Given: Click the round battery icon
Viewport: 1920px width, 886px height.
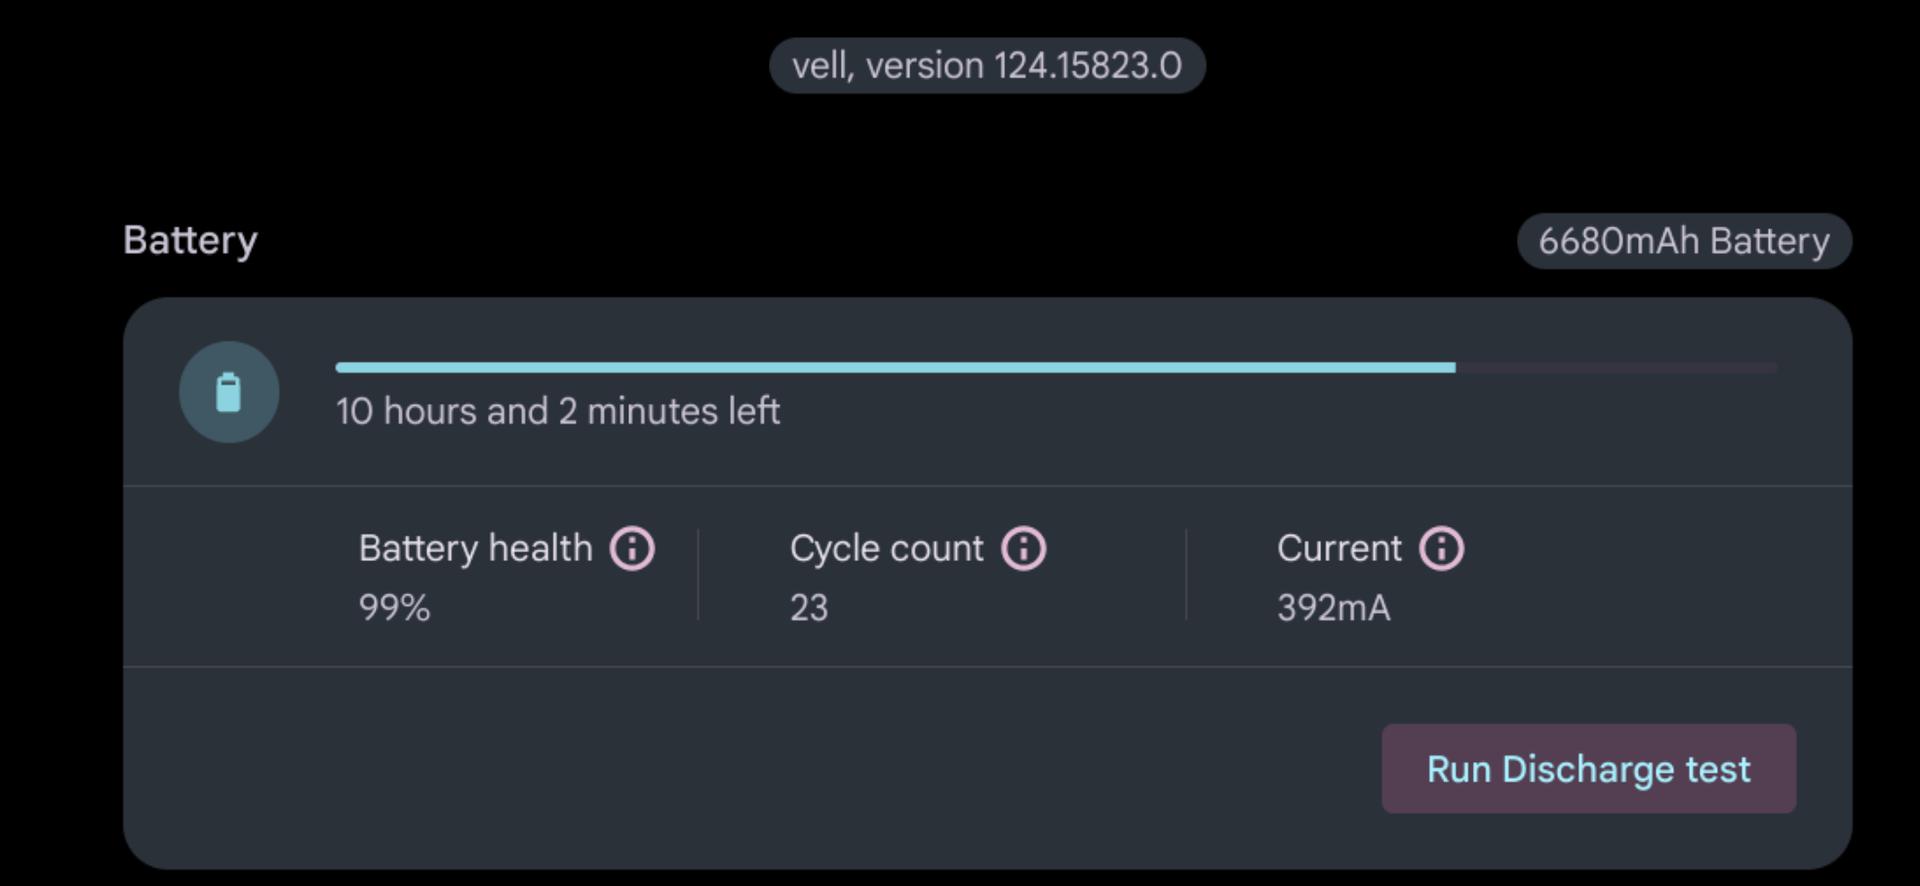Looking at the screenshot, I should (x=229, y=392).
